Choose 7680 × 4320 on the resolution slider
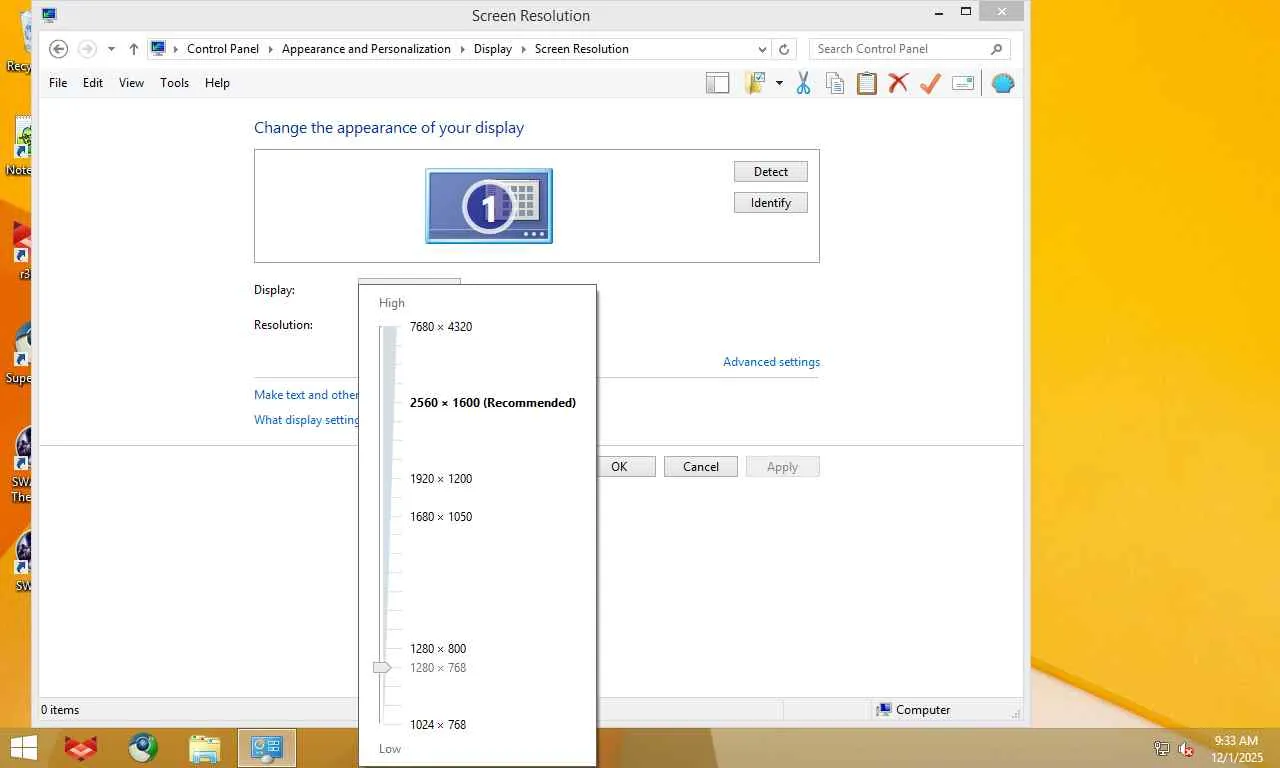 (x=441, y=327)
